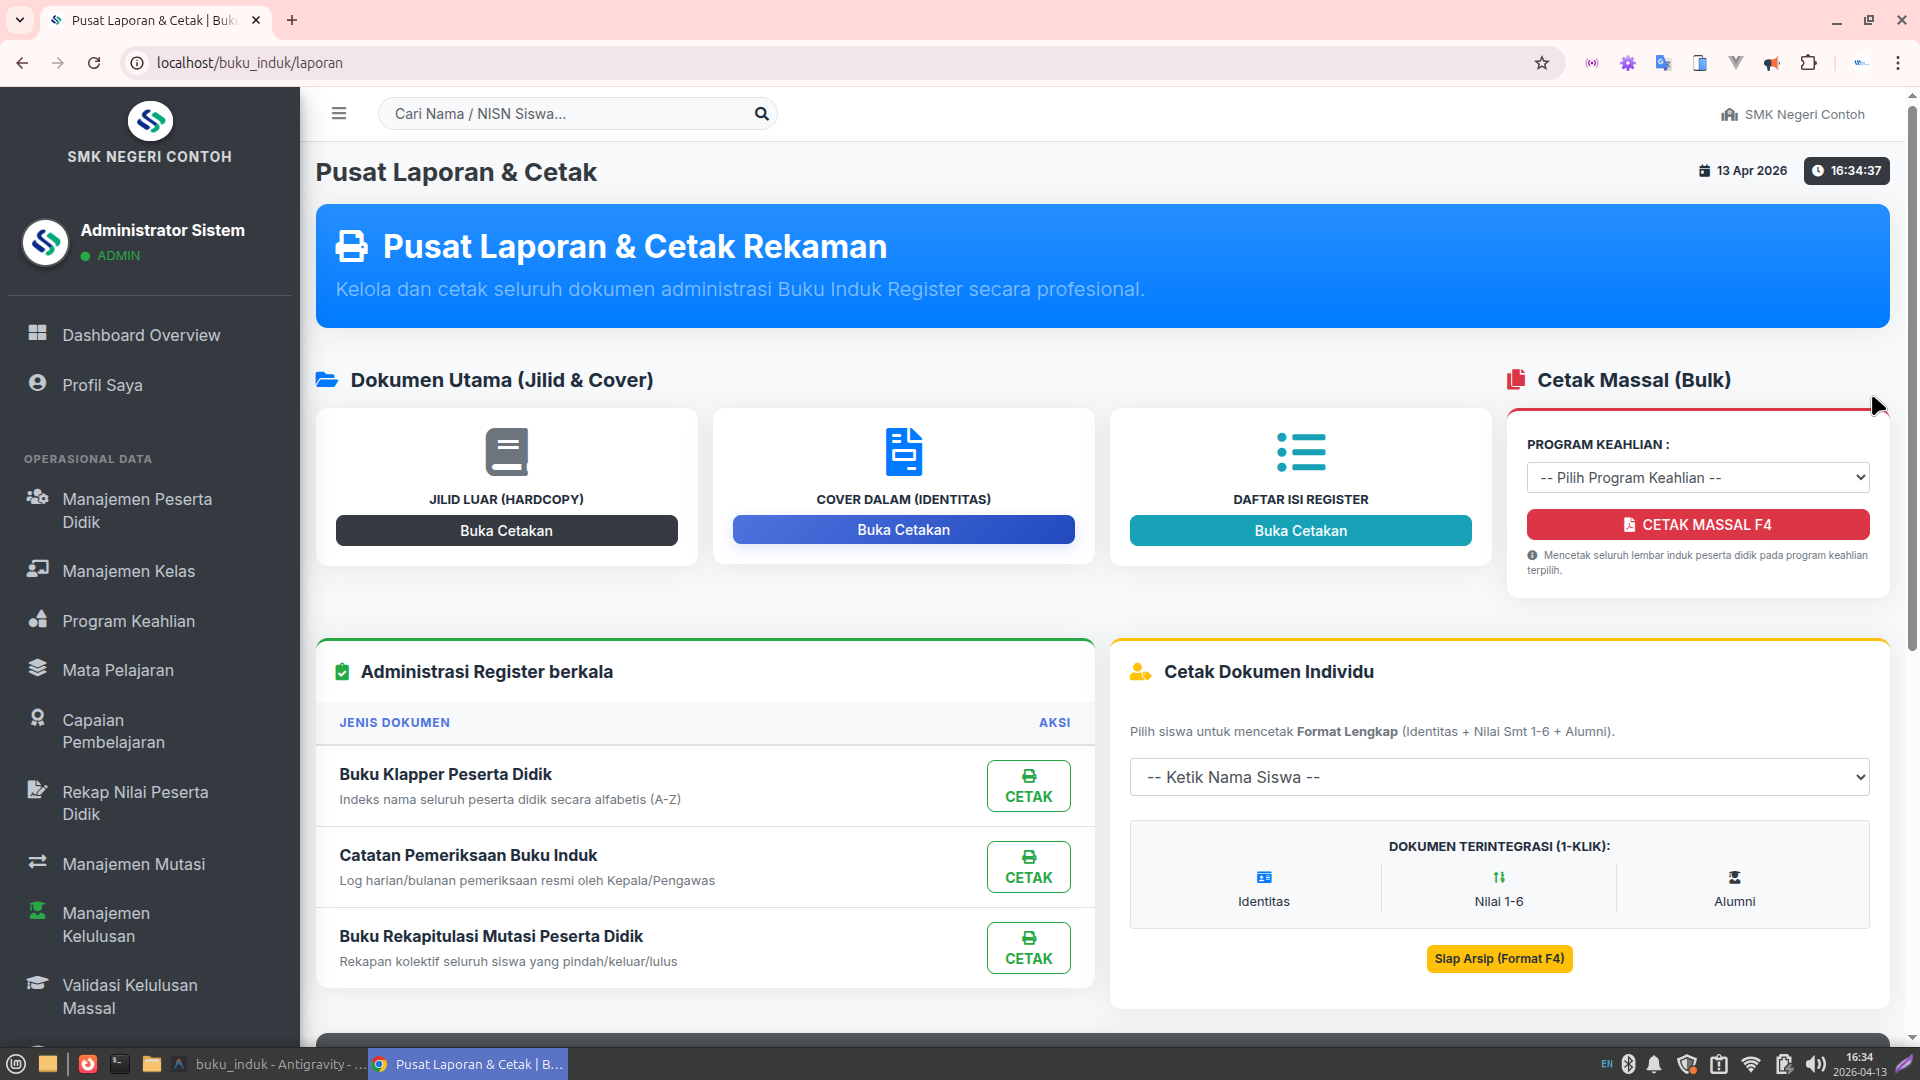Click the cover dalam document icon
Viewport: 1920px width, 1080px height.
click(903, 452)
